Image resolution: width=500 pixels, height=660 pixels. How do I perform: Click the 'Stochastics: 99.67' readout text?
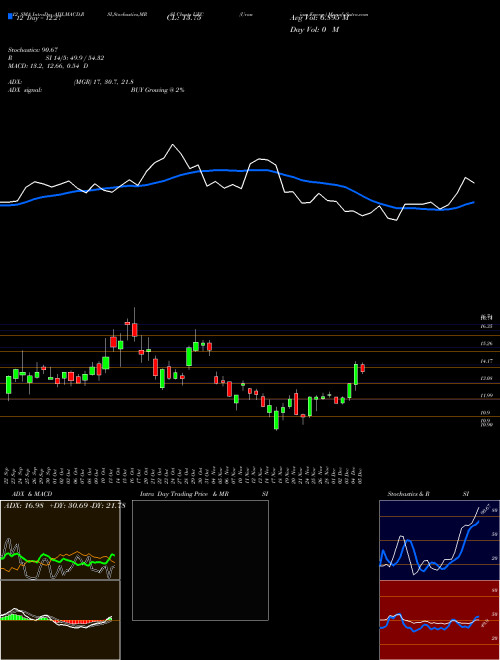(32, 51)
